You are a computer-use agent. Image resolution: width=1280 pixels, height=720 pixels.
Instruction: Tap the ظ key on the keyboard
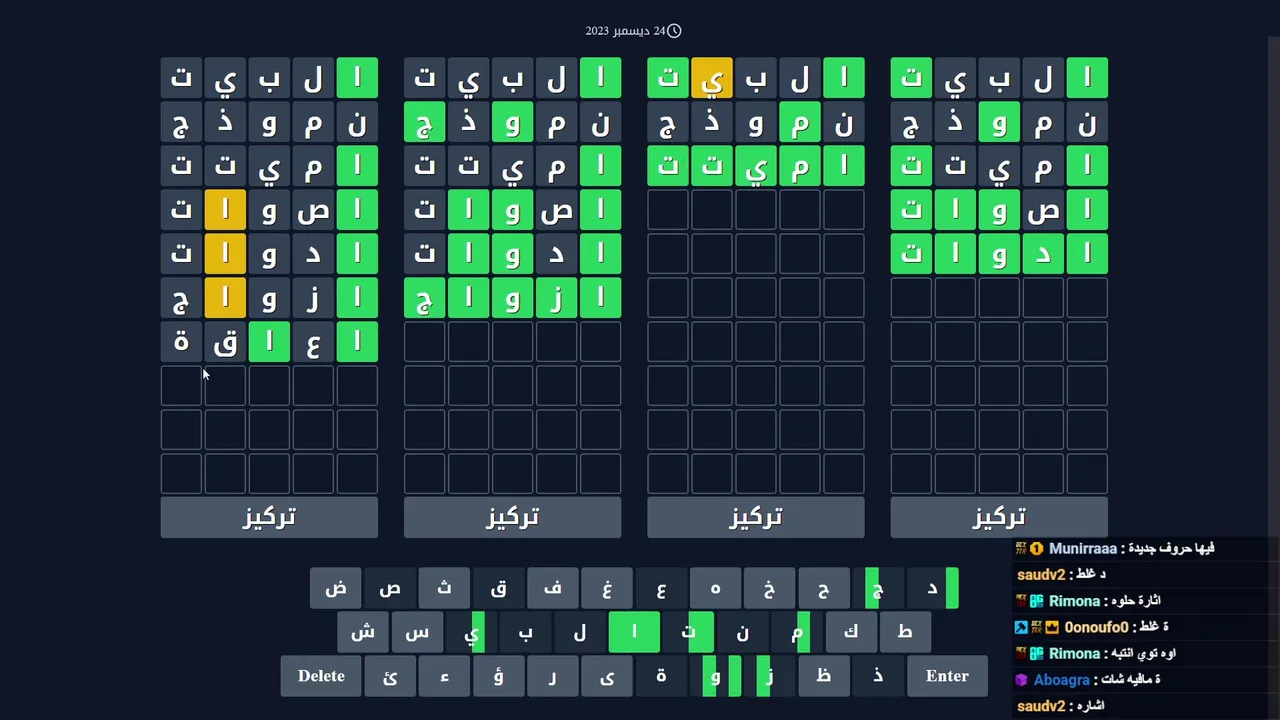click(x=823, y=676)
